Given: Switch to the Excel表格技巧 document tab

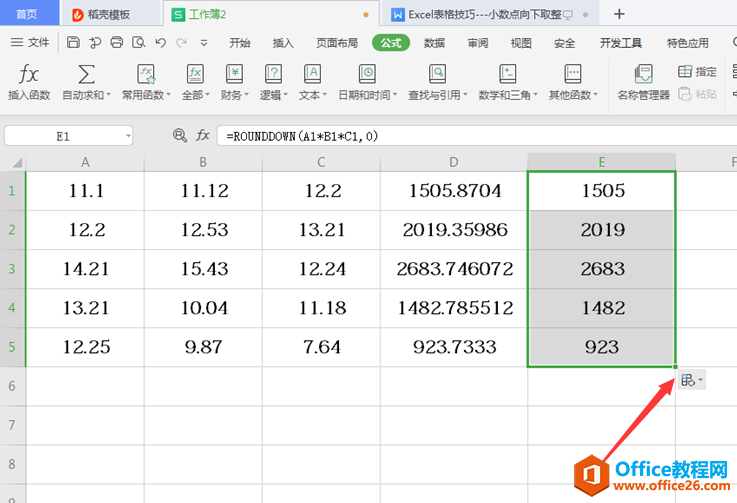Looking at the screenshot, I should click(489, 15).
